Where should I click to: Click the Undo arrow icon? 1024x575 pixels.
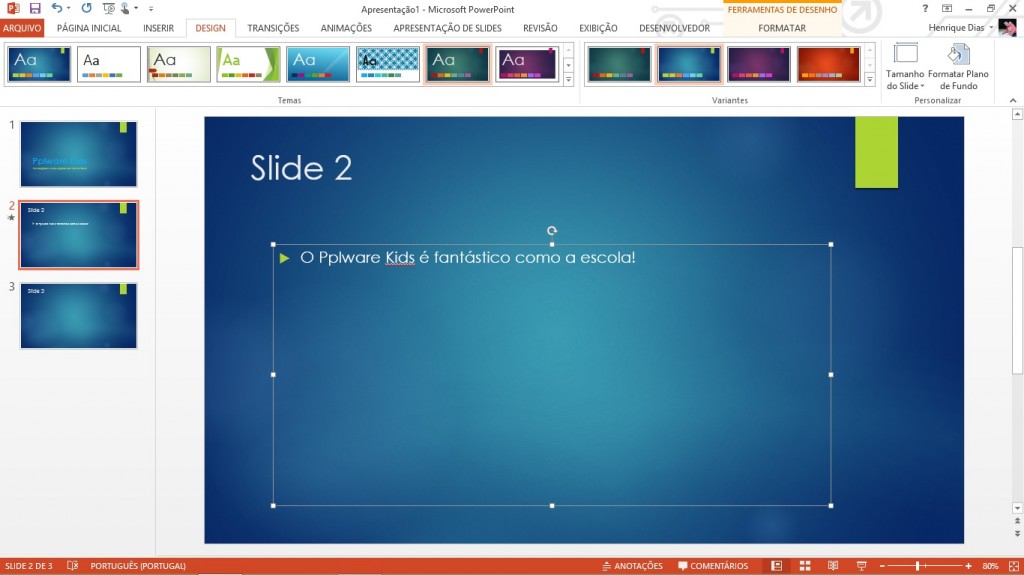(x=57, y=8)
